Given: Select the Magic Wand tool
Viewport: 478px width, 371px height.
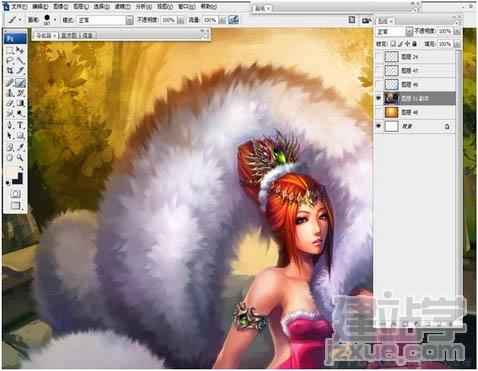Looking at the screenshot, I should point(20,61).
